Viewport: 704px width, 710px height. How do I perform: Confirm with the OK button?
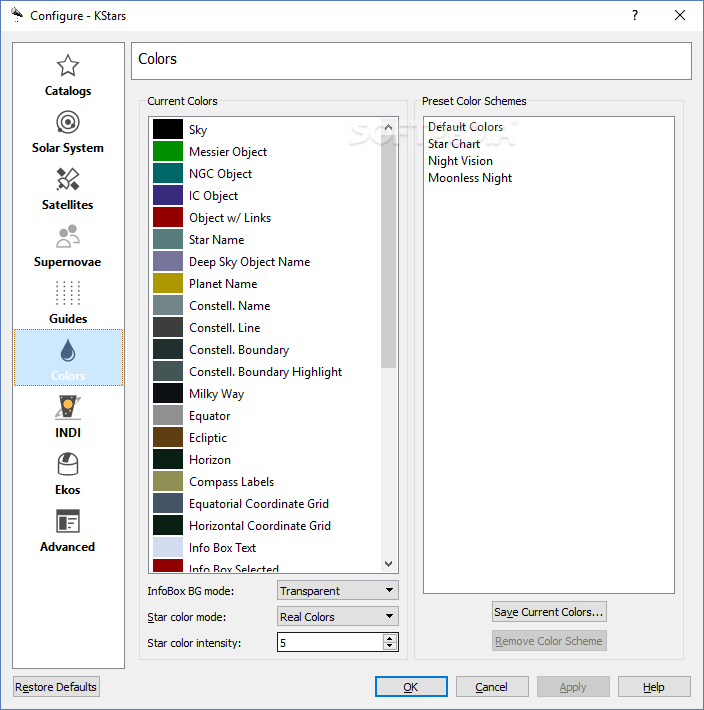click(411, 687)
